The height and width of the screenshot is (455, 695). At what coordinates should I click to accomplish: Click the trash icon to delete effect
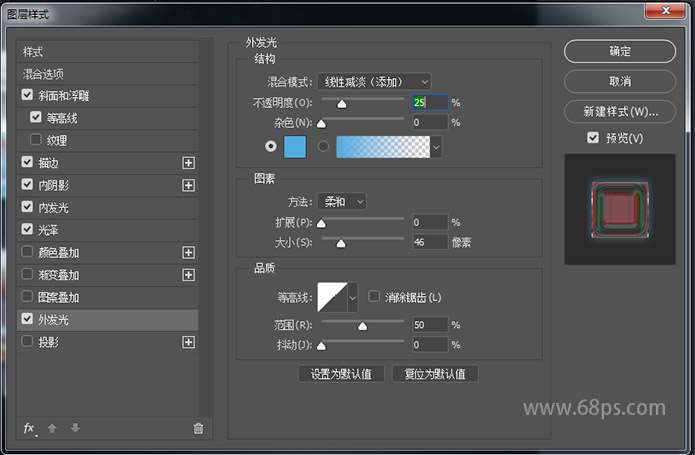point(198,428)
